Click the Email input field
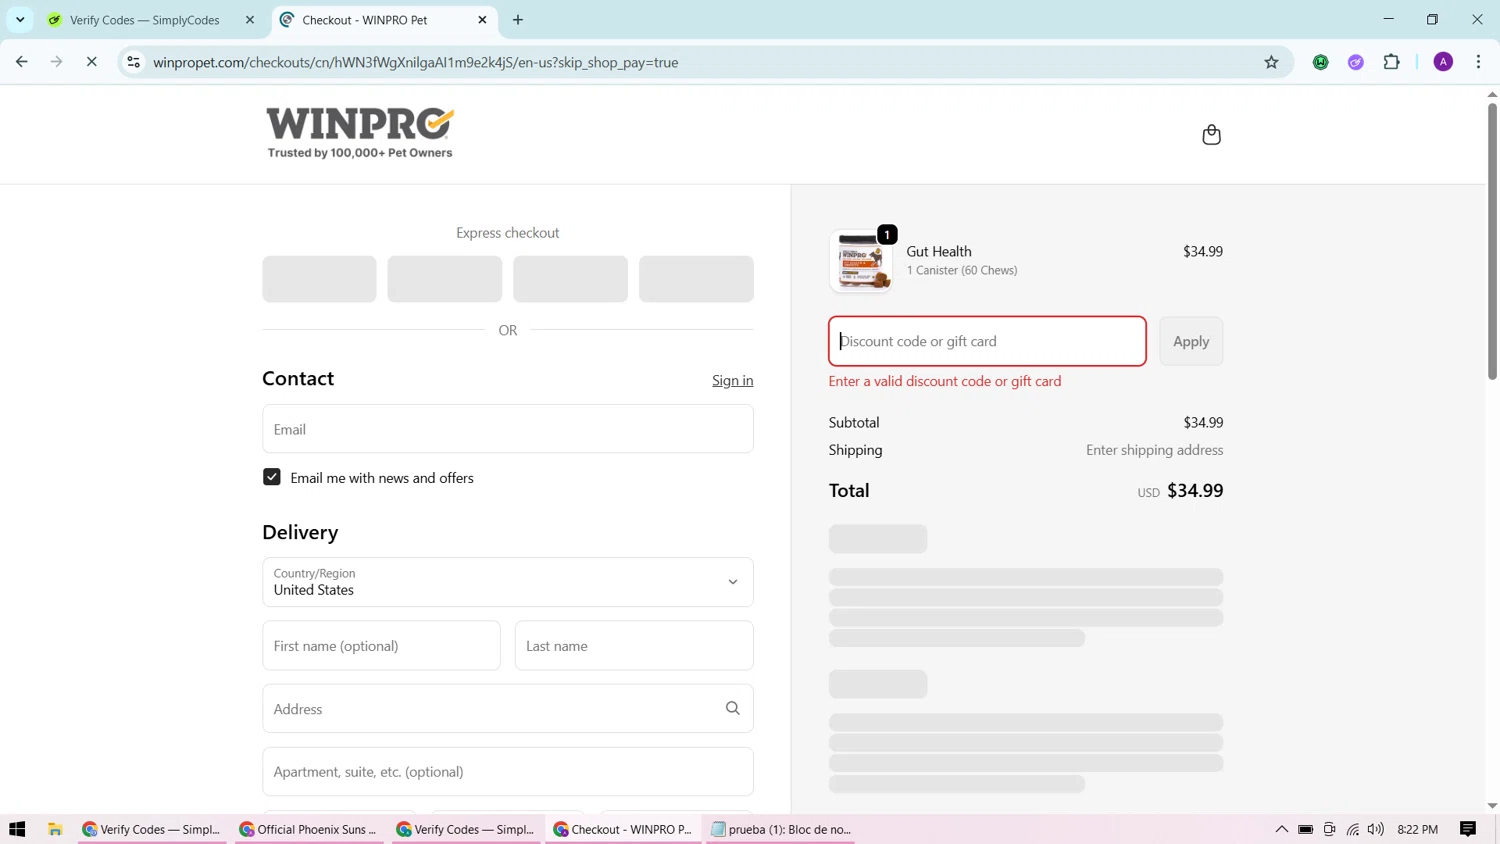 508,429
